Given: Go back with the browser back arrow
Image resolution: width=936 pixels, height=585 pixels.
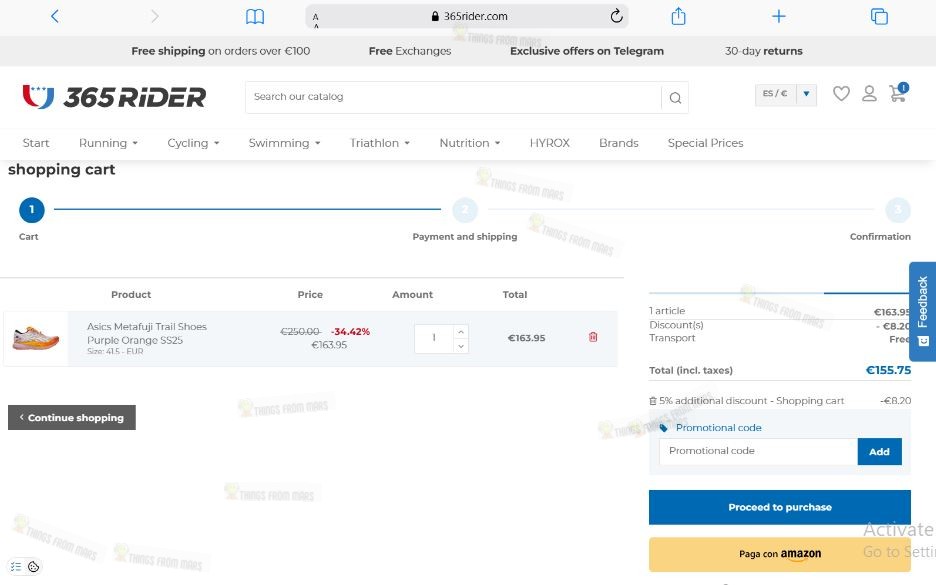Looking at the screenshot, I should click(x=55, y=16).
